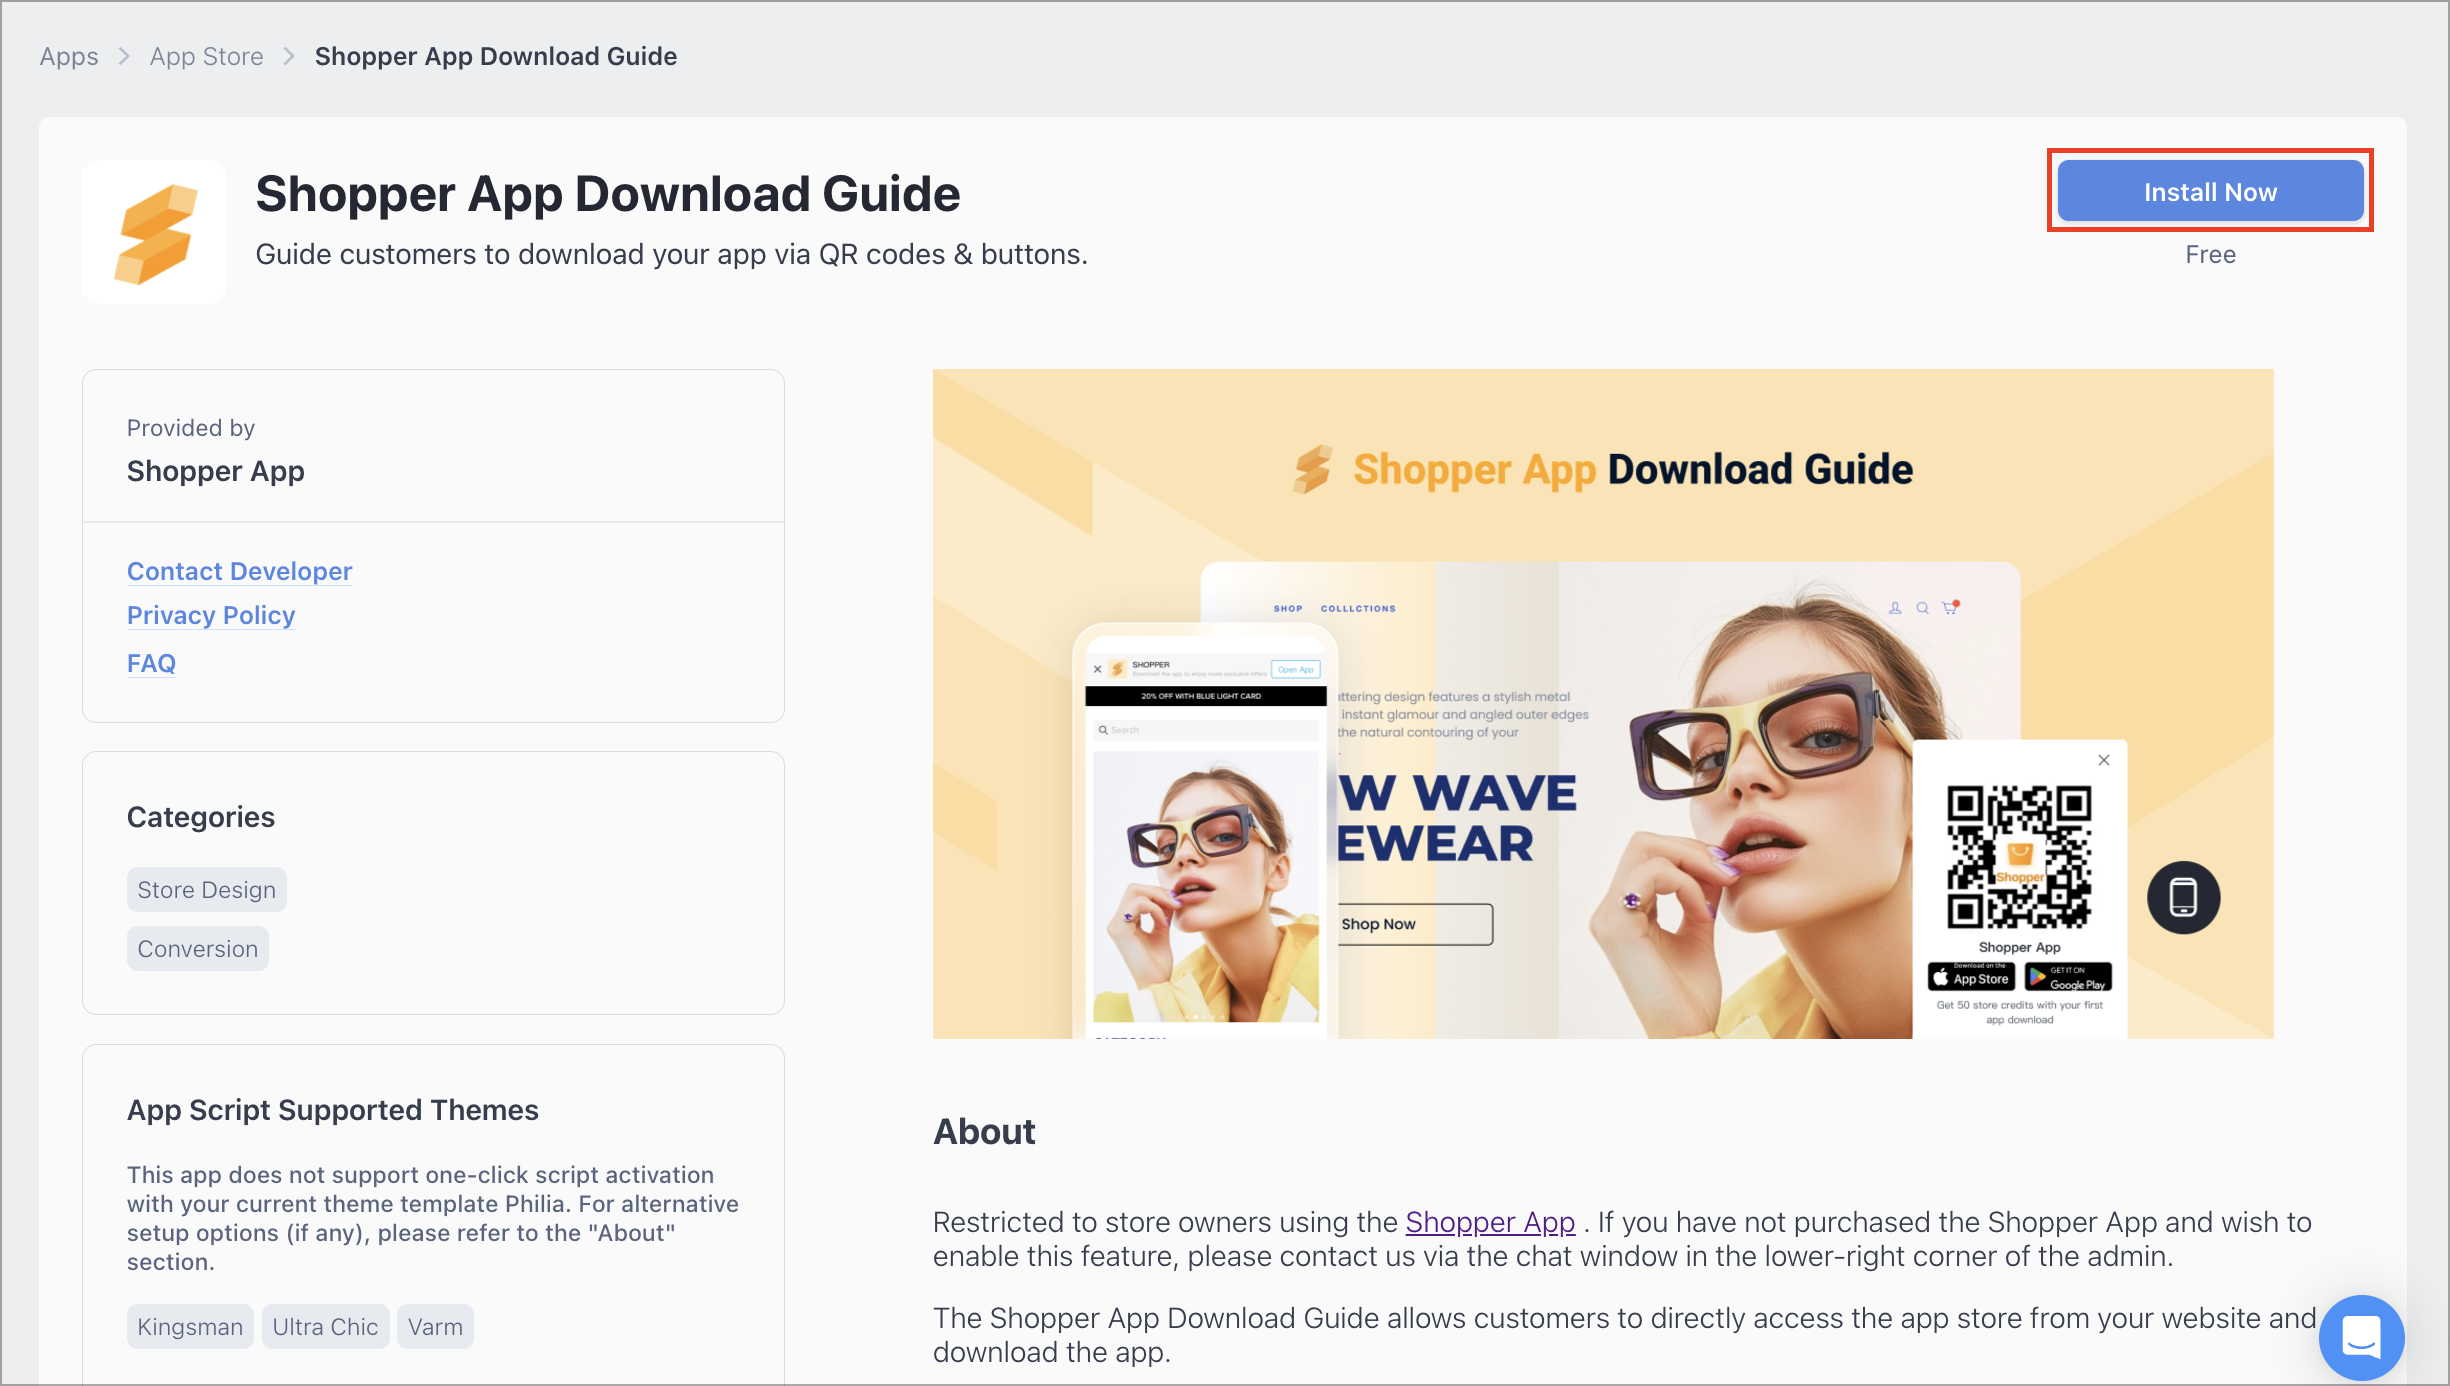Screen dimensions: 2450x1386
Task: Click the Kingsman theme tag
Action: (190, 1327)
